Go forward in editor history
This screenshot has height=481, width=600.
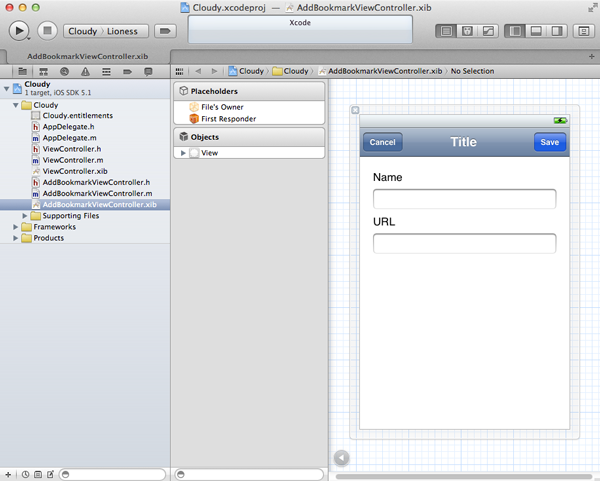tap(214, 71)
